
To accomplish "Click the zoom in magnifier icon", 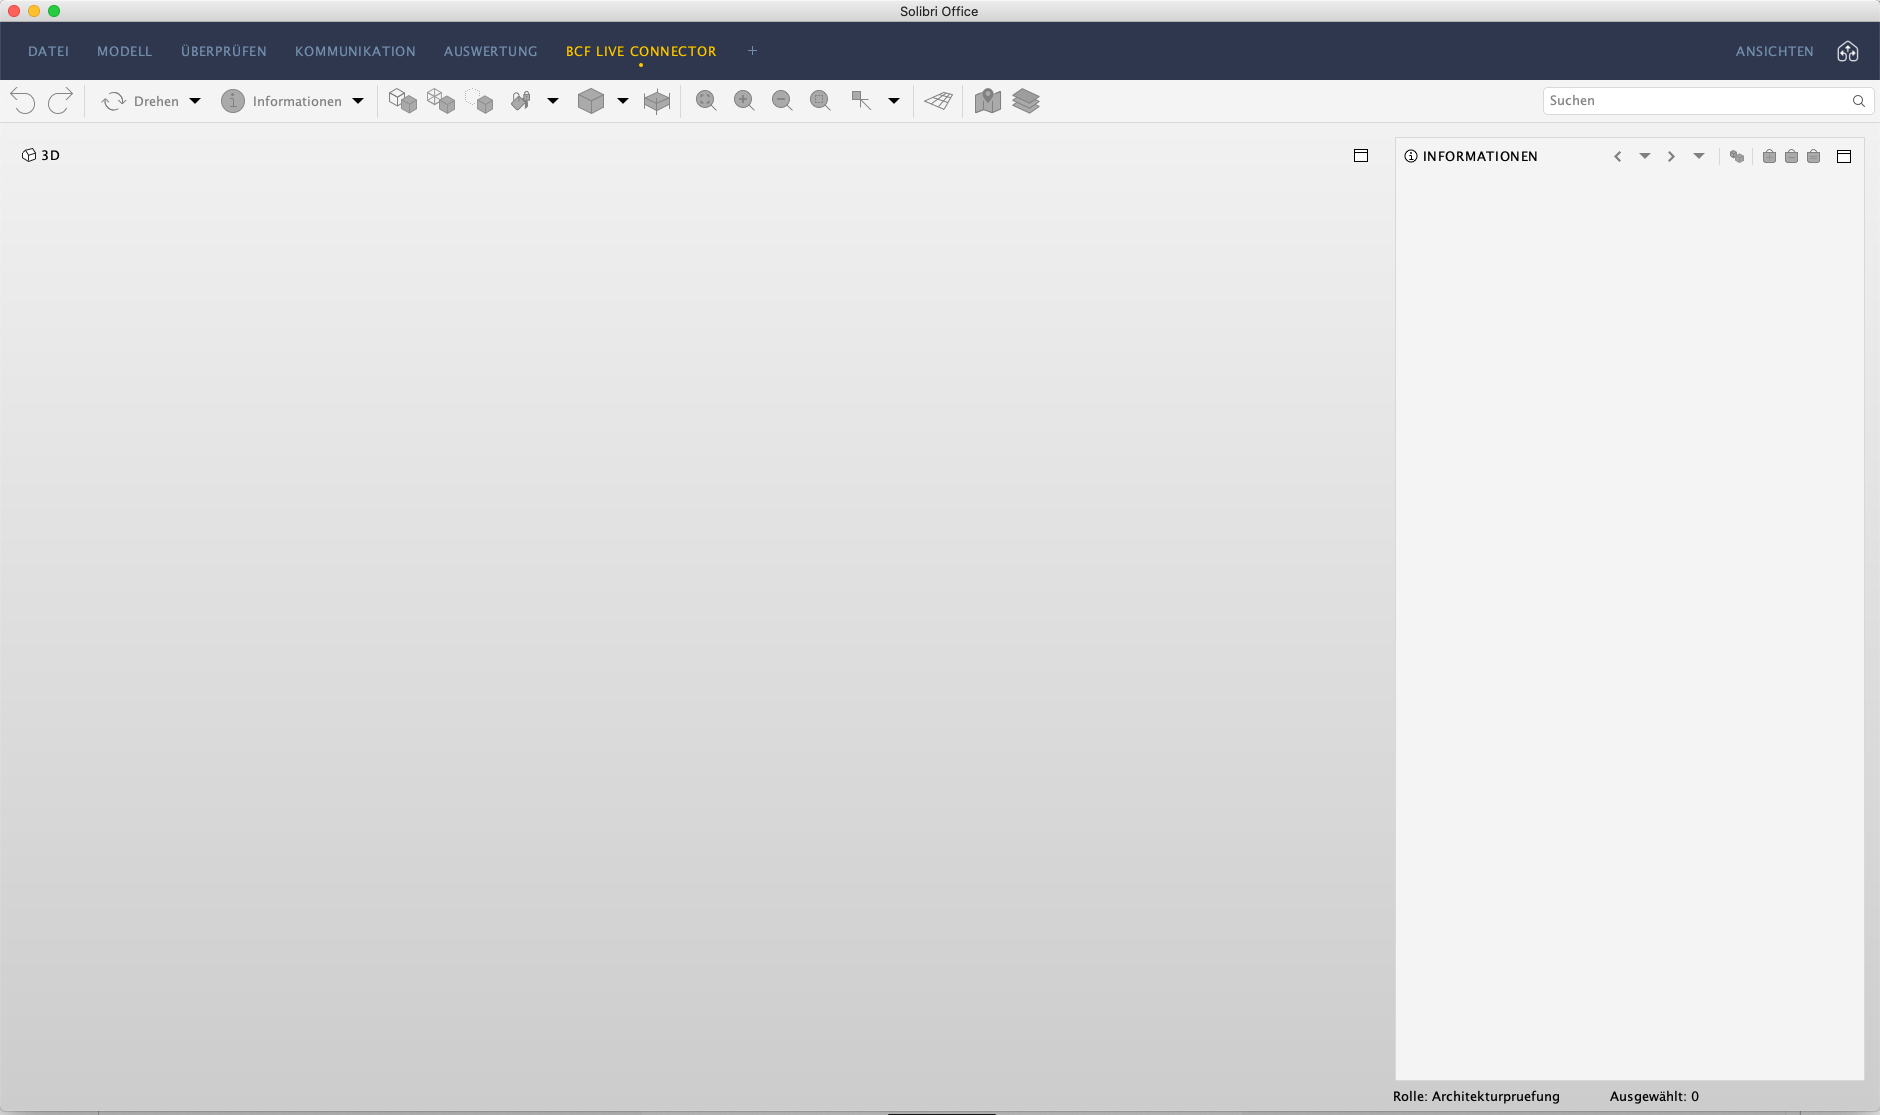I will pos(744,101).
